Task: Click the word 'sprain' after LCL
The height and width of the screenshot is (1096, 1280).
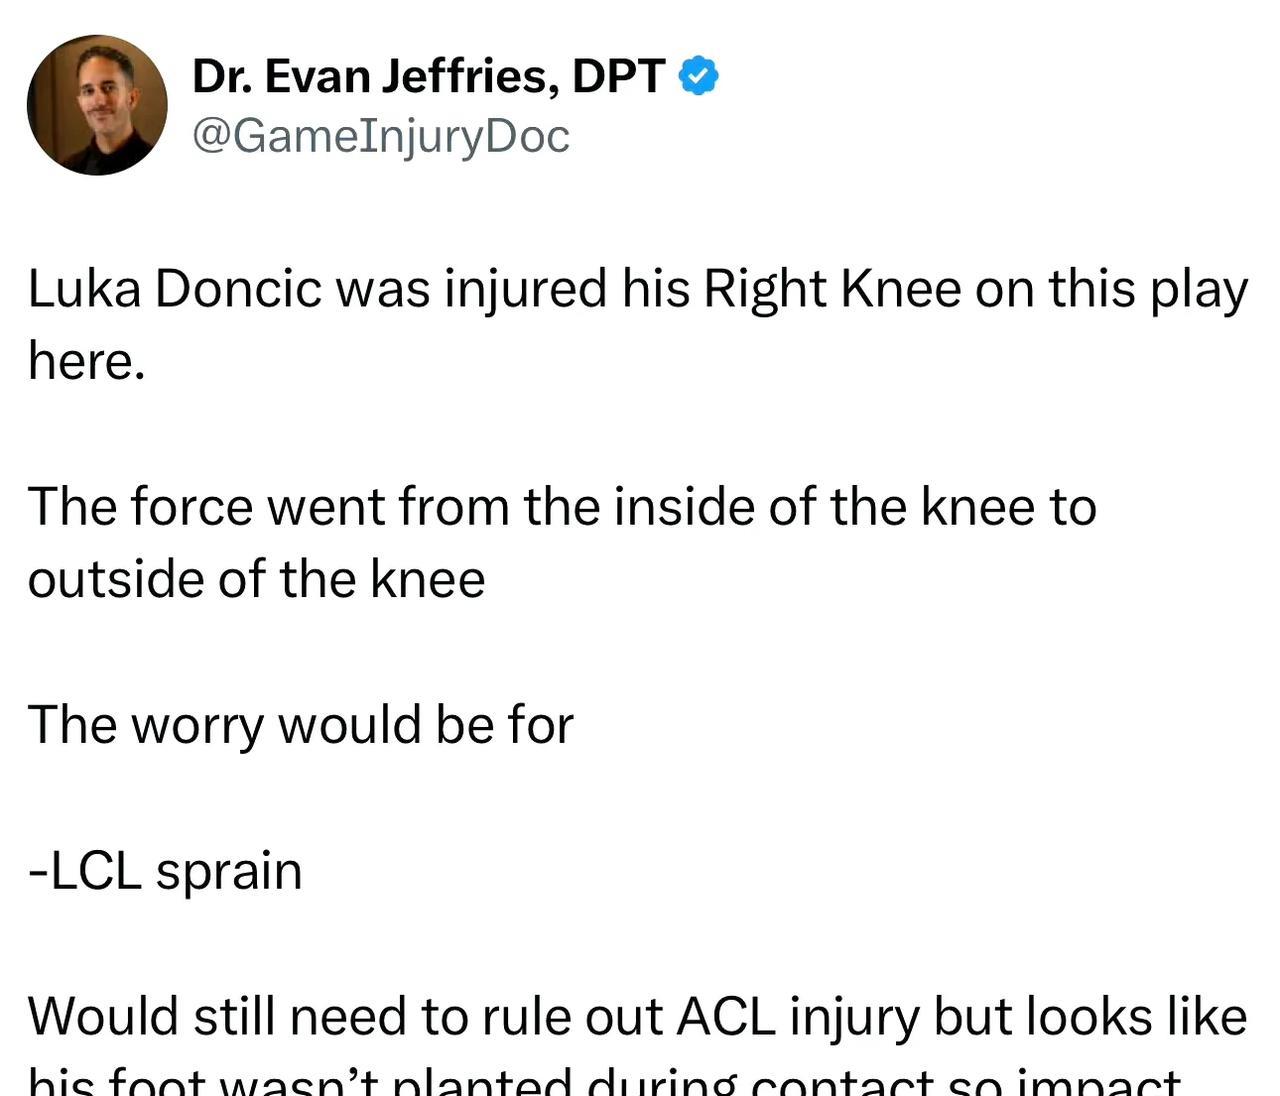Action: pyautogui.click(x=229, y=872)
